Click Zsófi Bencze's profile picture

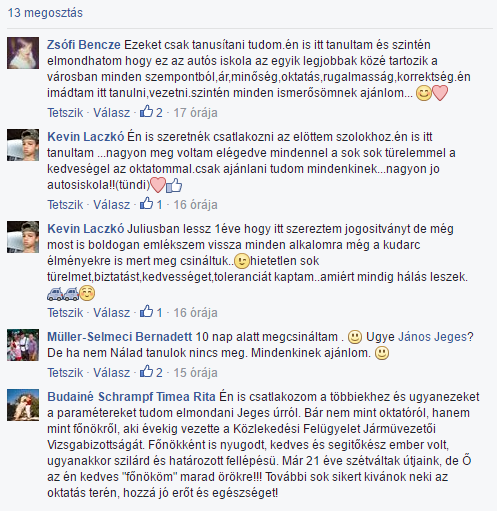click(x=23, y=53)
